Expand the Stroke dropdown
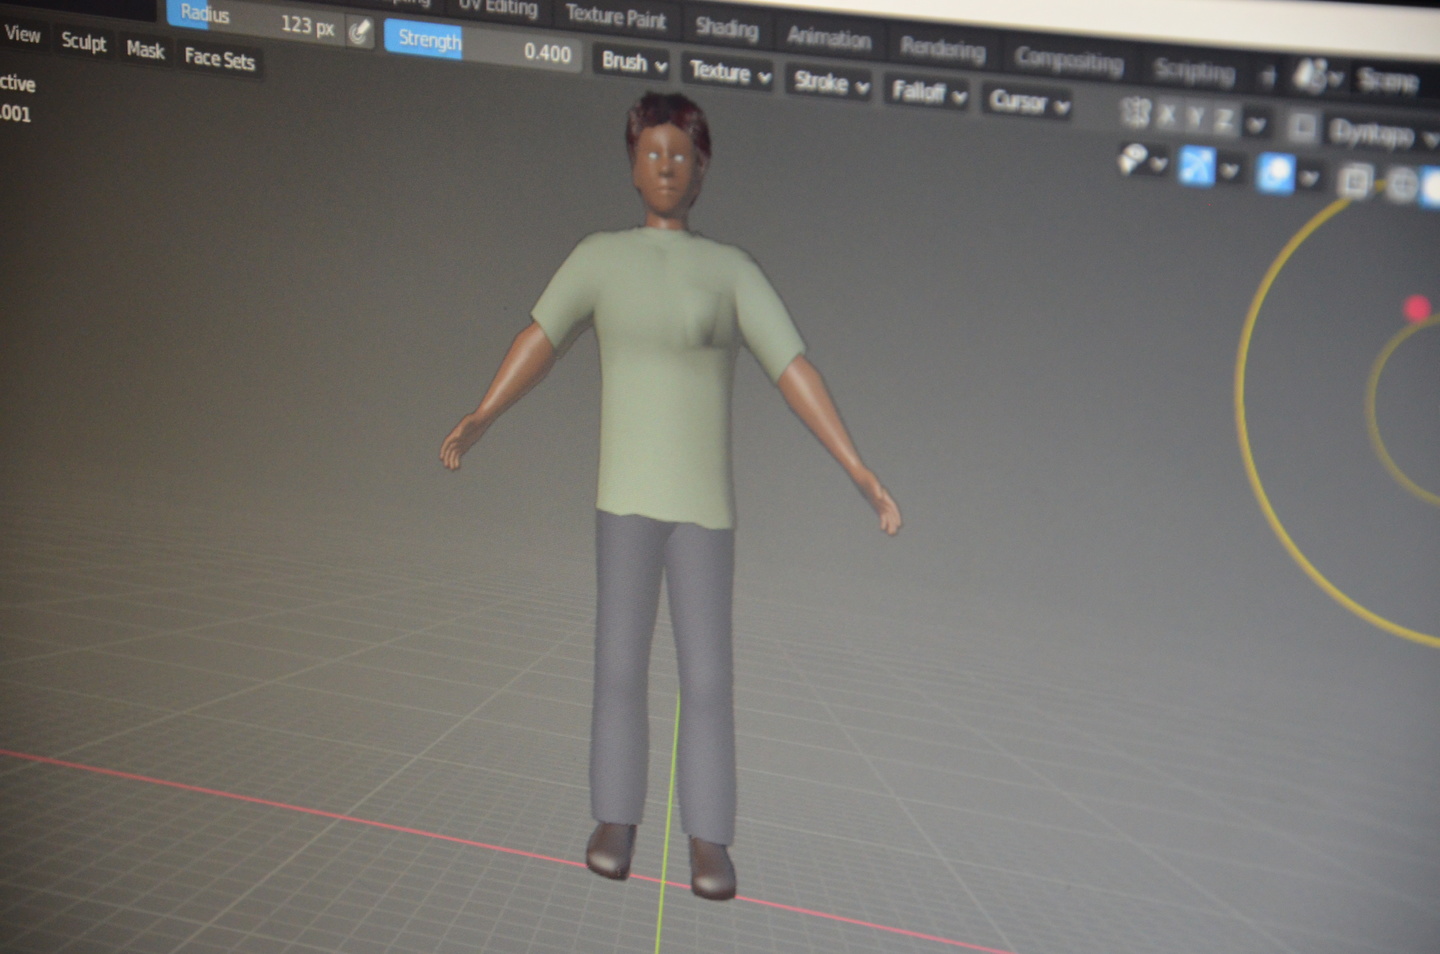Screen dimensions: 1440x954 pyautogui.click(x=831, y=83)
